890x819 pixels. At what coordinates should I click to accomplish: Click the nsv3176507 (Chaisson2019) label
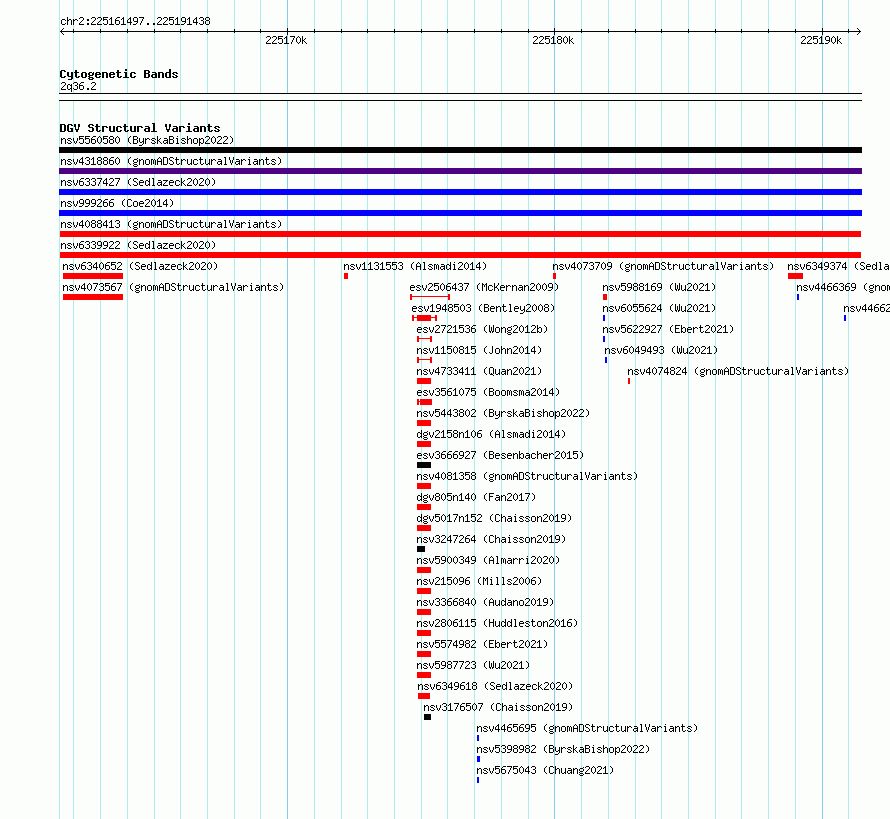(x=498, y=707)
